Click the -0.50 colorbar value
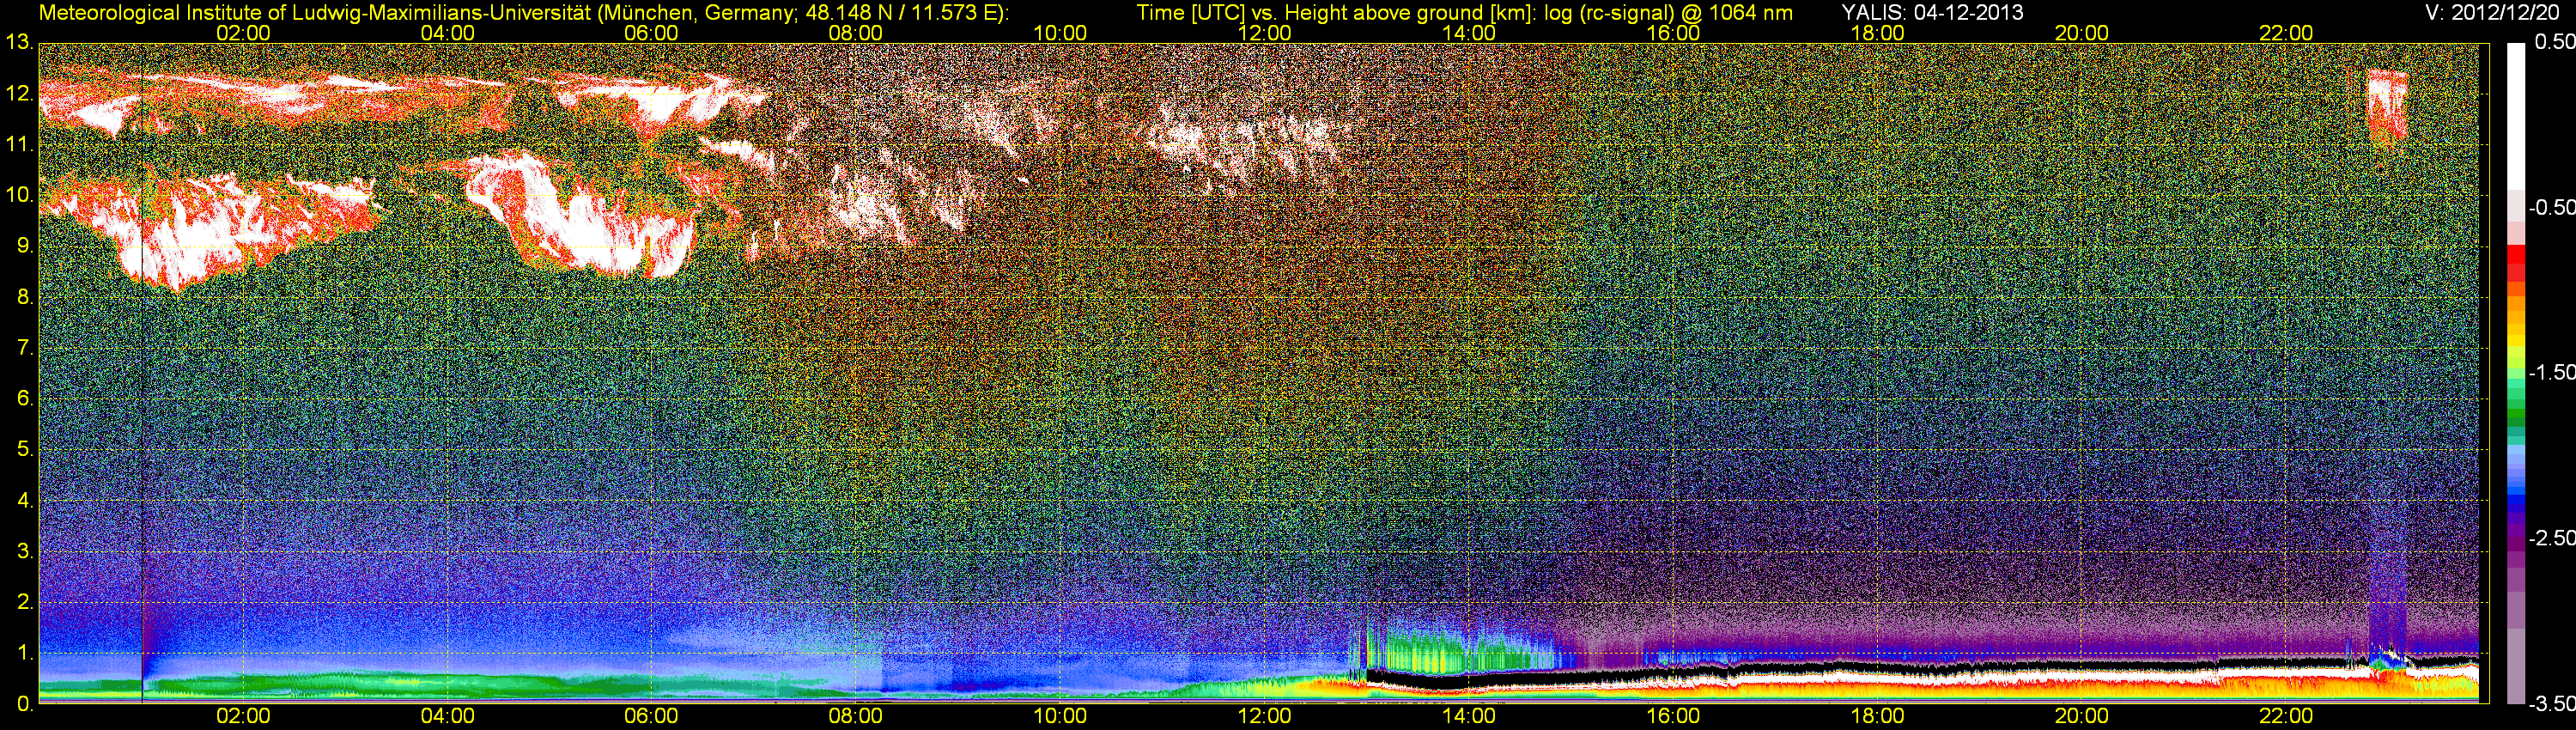This screenshot has width=2576, height=730. [2551, 207]
